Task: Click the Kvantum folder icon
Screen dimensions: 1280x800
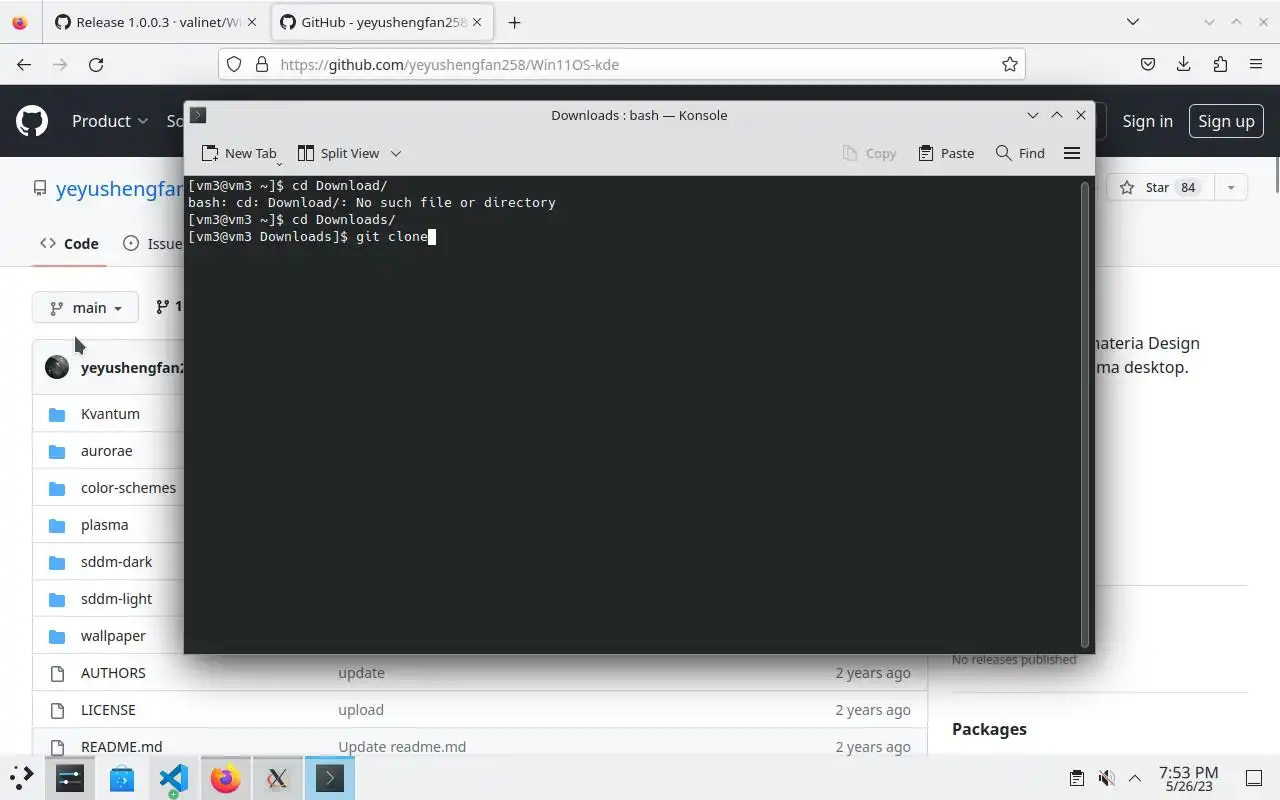Action: [57, 414]
